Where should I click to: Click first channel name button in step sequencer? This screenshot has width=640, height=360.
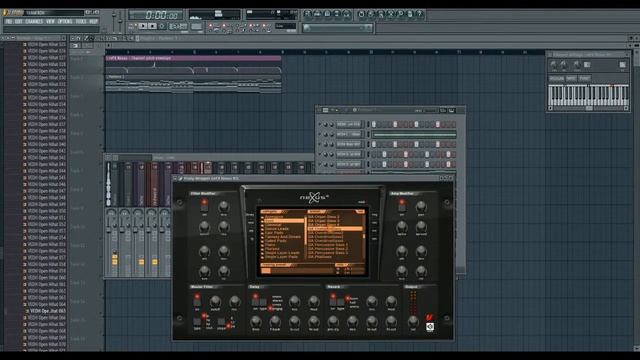click(x=349, y=124)
